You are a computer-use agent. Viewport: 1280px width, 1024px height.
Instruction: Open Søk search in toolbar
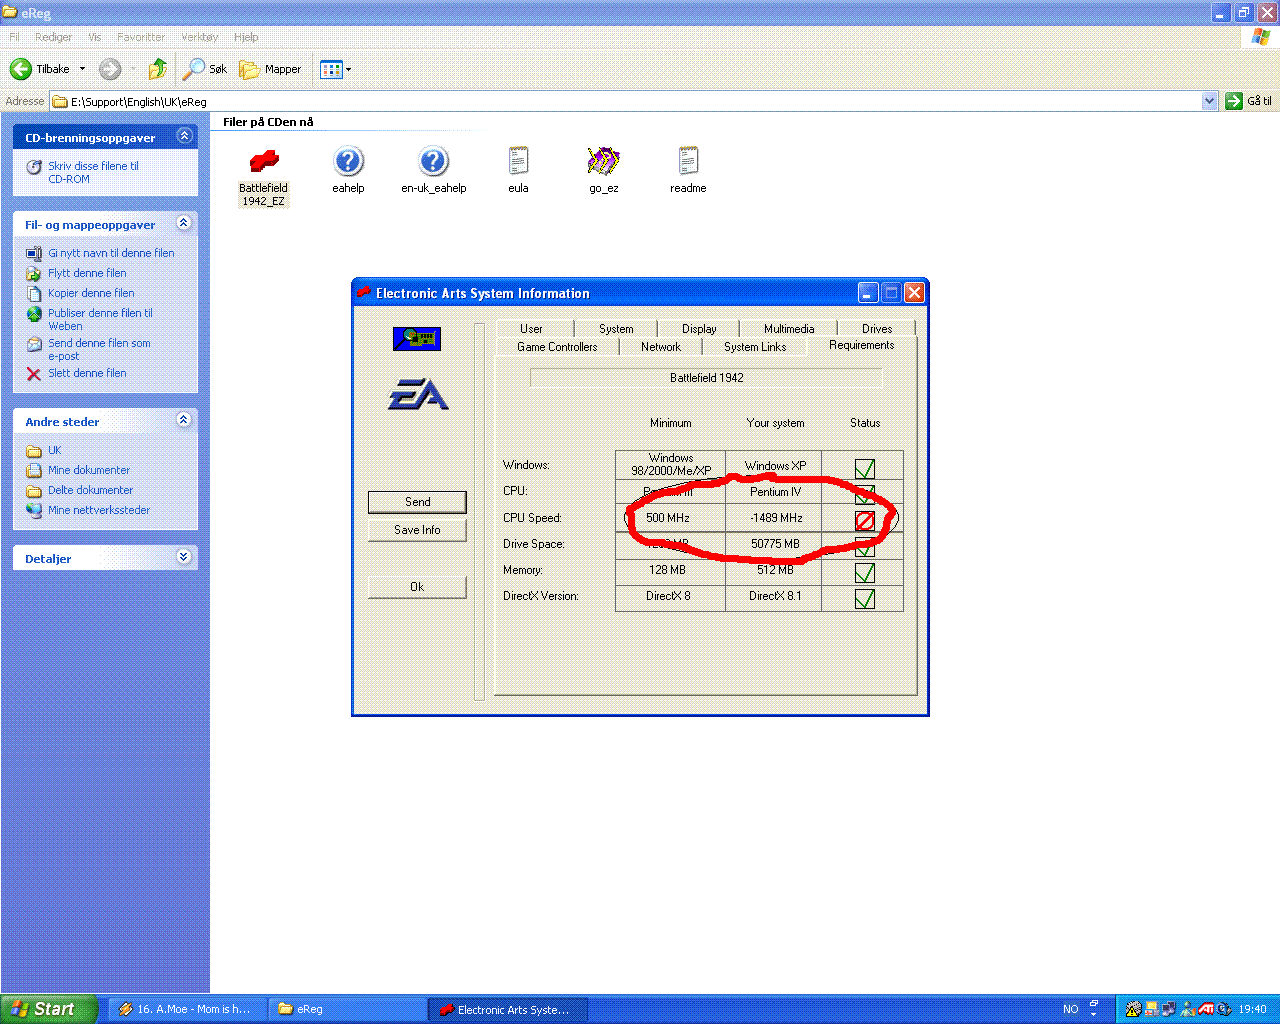click(204, 69)
